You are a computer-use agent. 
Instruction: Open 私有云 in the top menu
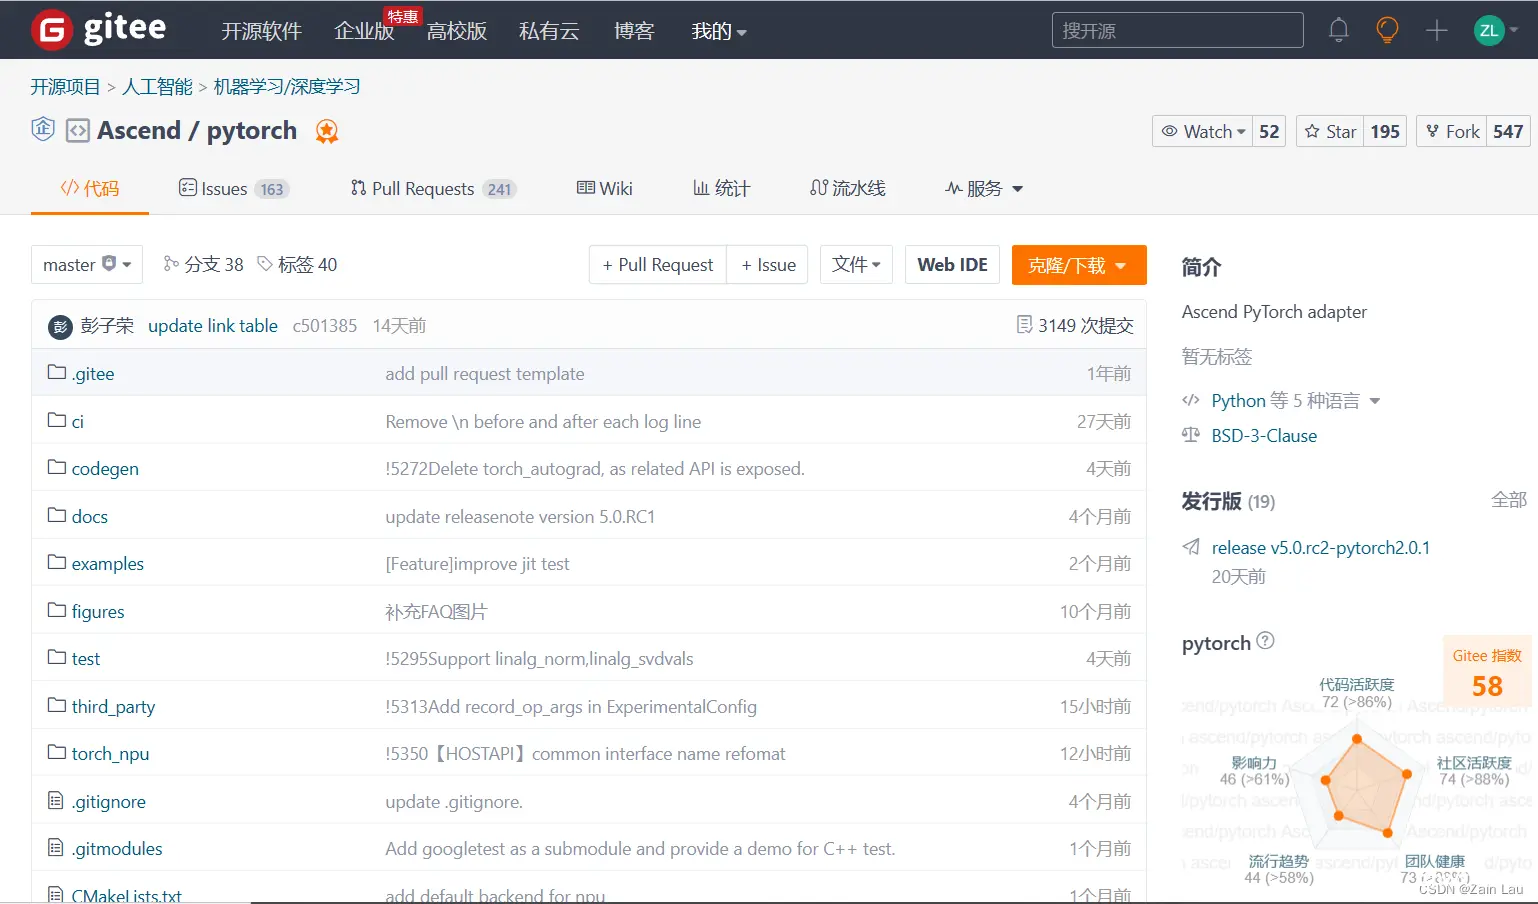549,31
